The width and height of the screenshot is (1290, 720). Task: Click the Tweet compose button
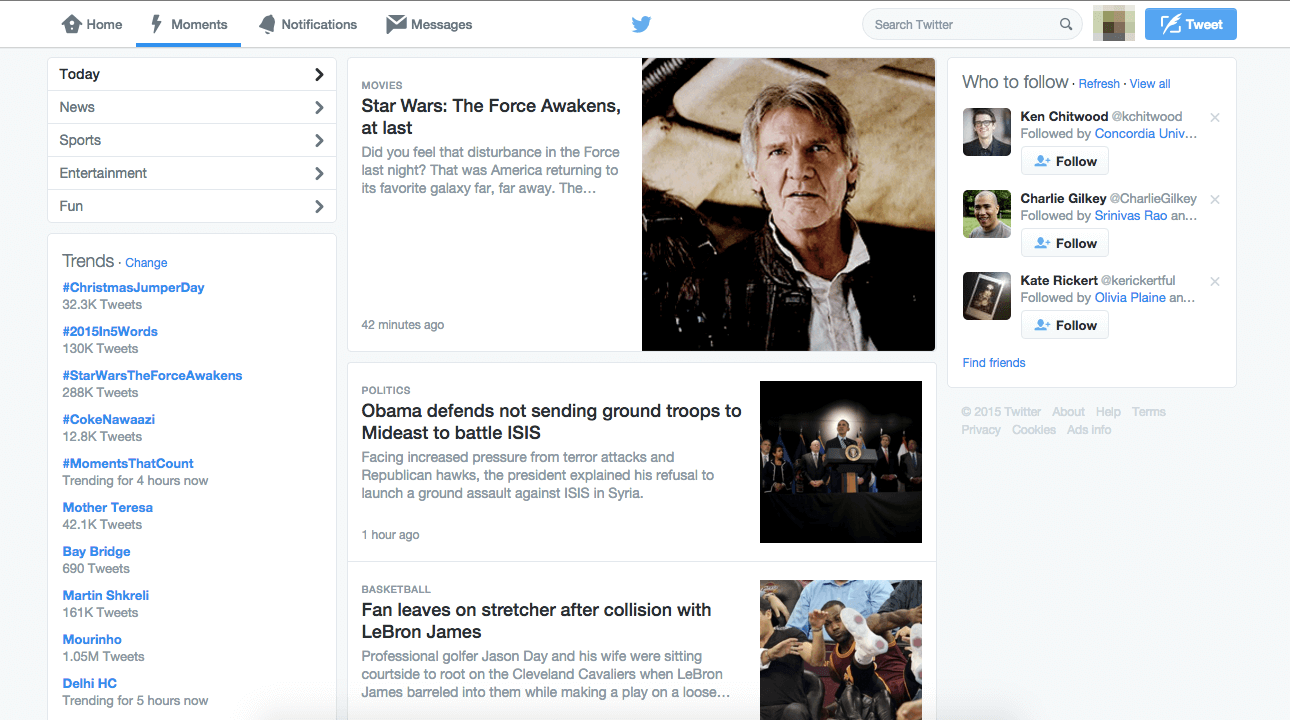1191,24
